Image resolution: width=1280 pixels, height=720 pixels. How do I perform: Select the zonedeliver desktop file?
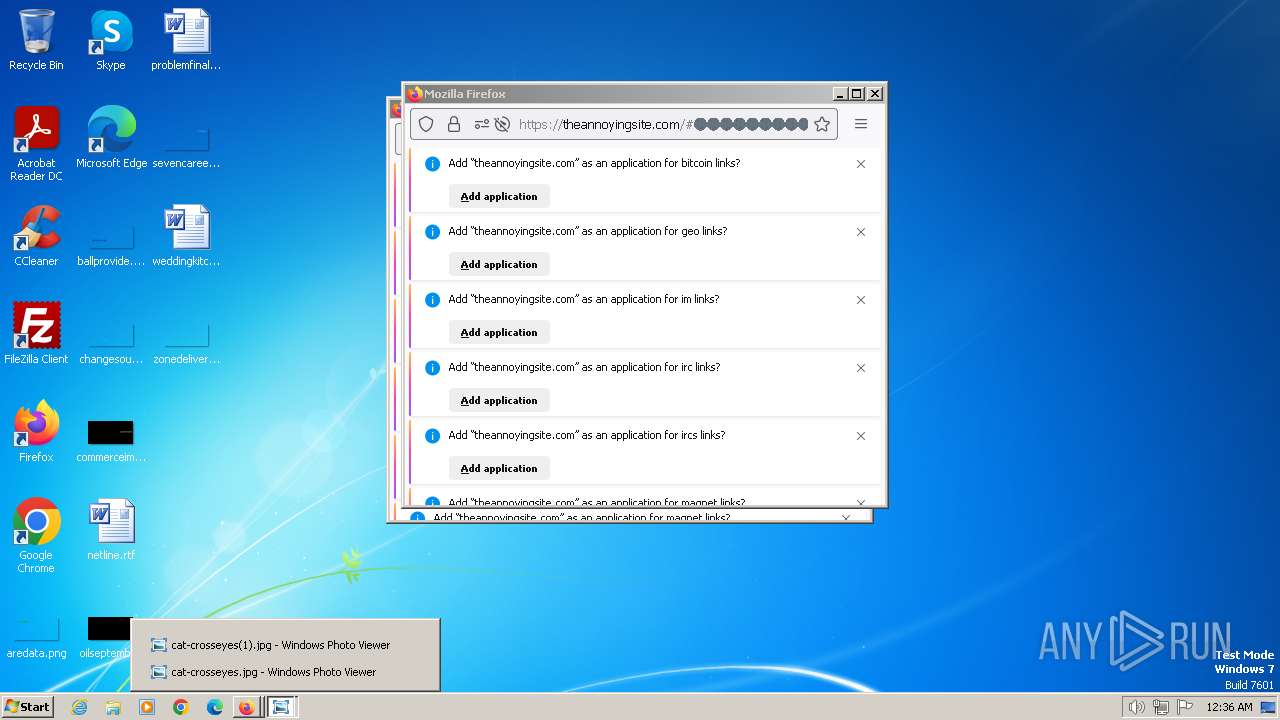[x=186, y=344]
